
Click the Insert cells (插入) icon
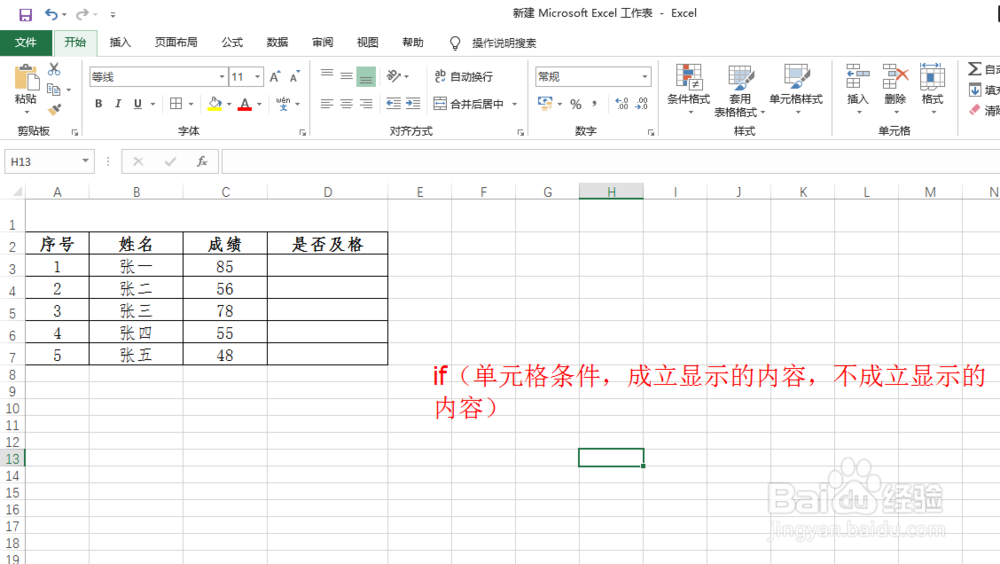point(858,77)
